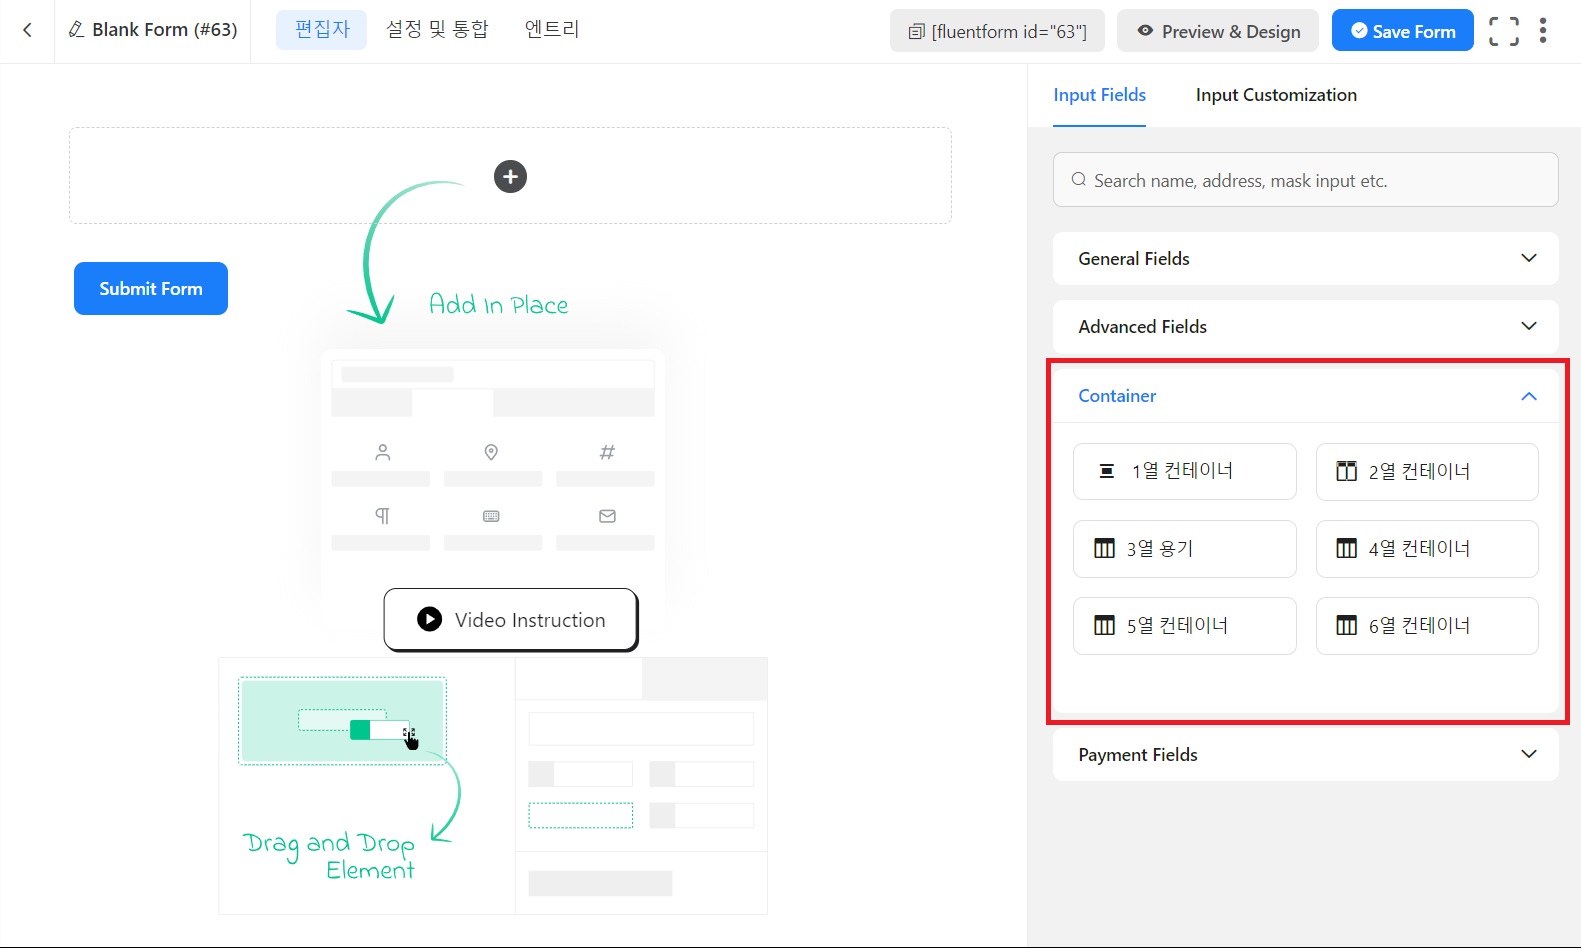Screen dimensions: 1581x948
Task: Click the copy icon in the shortcode box
Action: tap(916, 32)
